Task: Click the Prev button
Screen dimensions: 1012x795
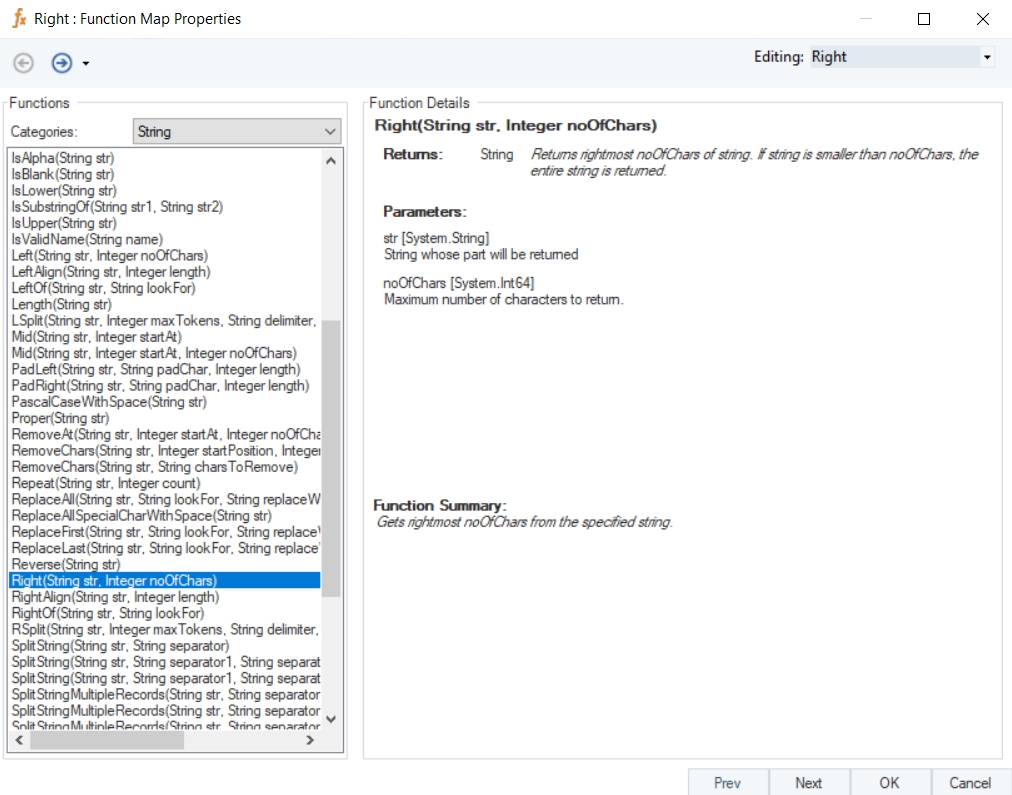Action: tap(727, 782)
